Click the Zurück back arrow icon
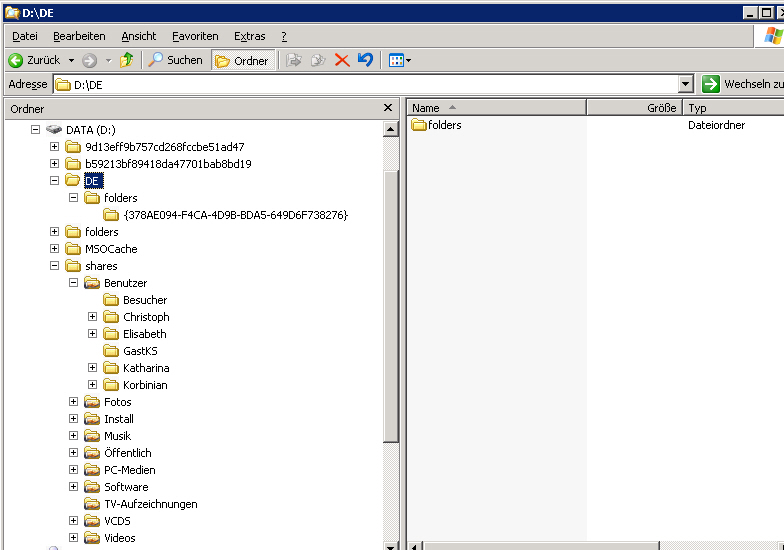The width and height of the screenshot is (784, 550). click(16, 60)
